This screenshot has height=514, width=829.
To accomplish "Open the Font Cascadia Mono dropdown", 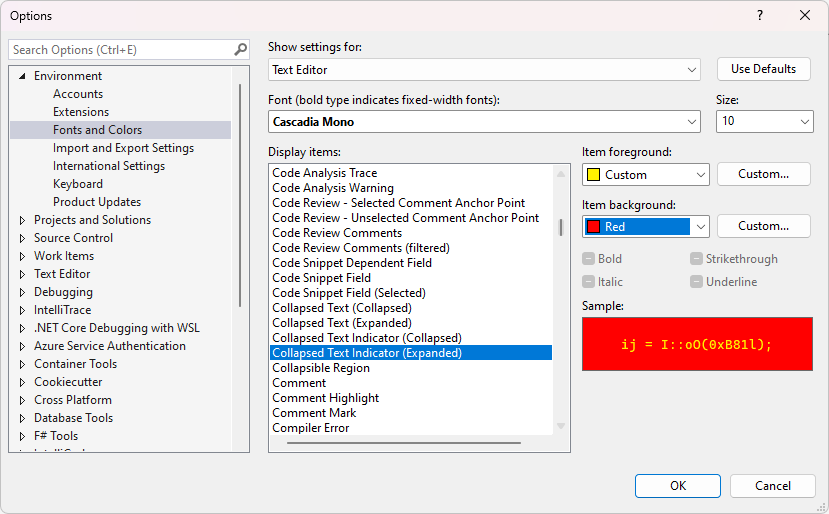I will click(484, 122).
